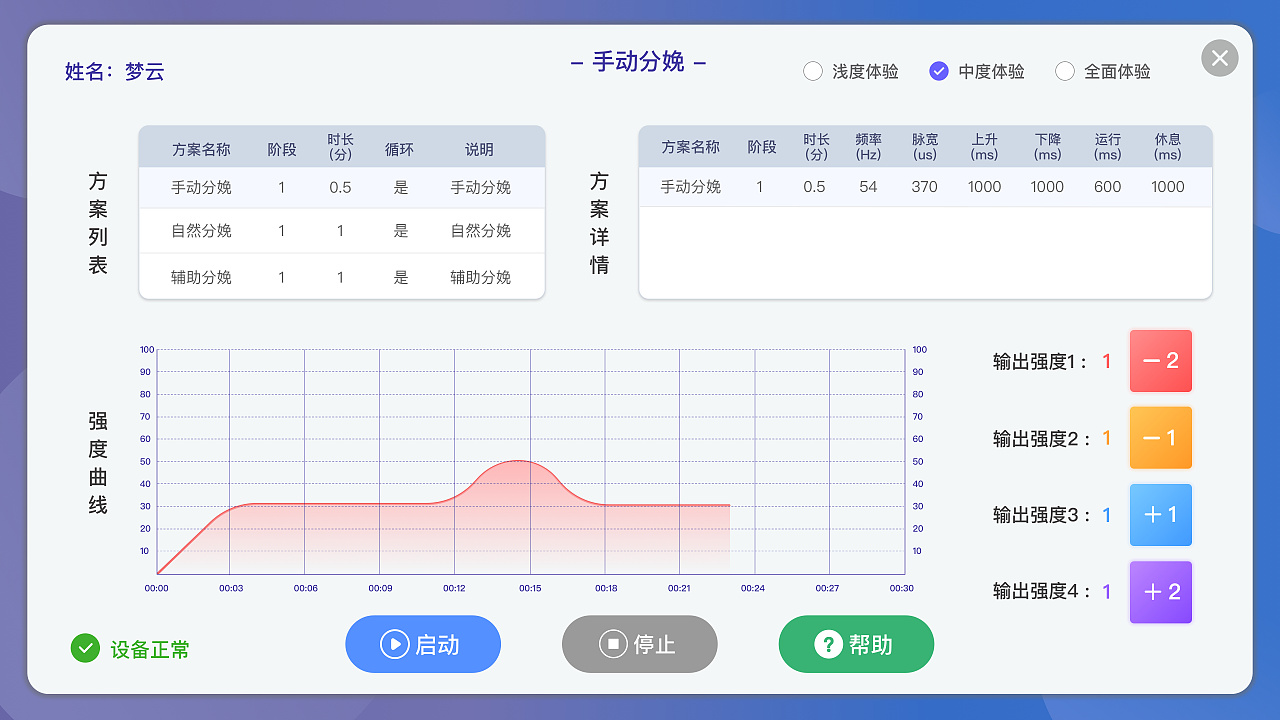The width and height of the screenshot is (1280, 720).
Task: Click the 00:15 time marker on chart
Action: point(530,588)
